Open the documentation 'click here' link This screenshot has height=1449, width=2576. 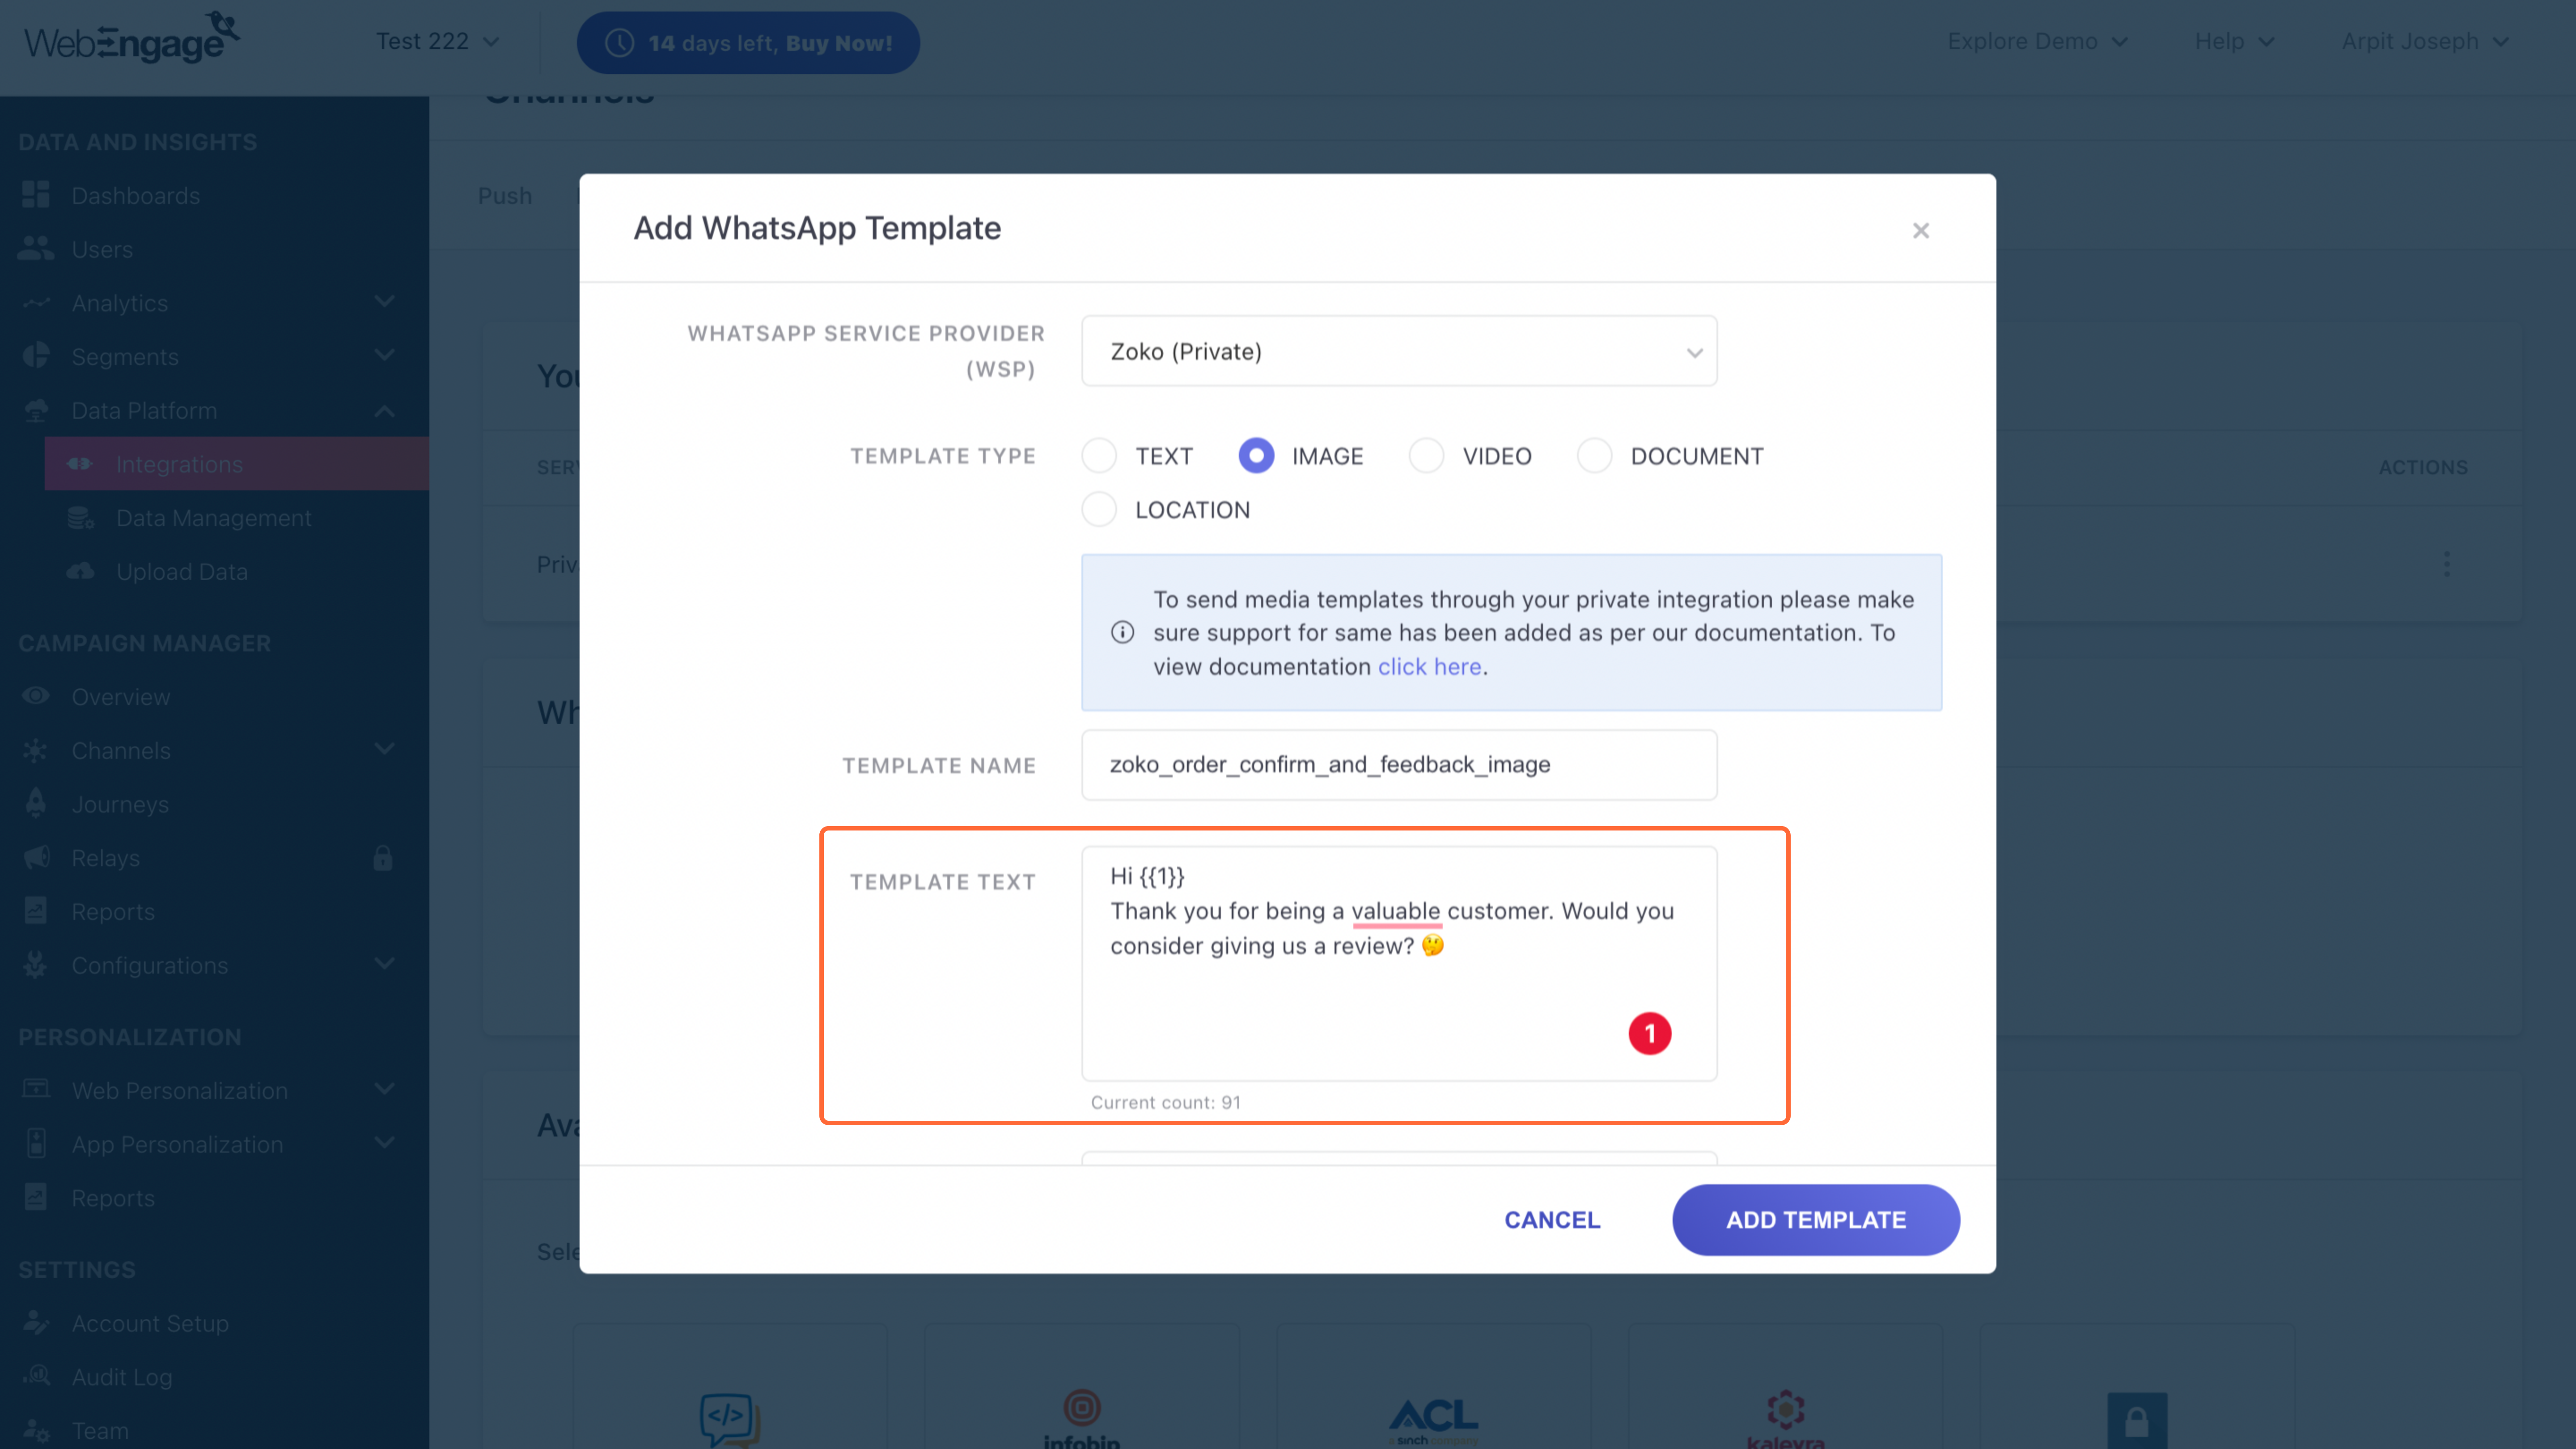pyautogui.click(x=1429, y=666)
